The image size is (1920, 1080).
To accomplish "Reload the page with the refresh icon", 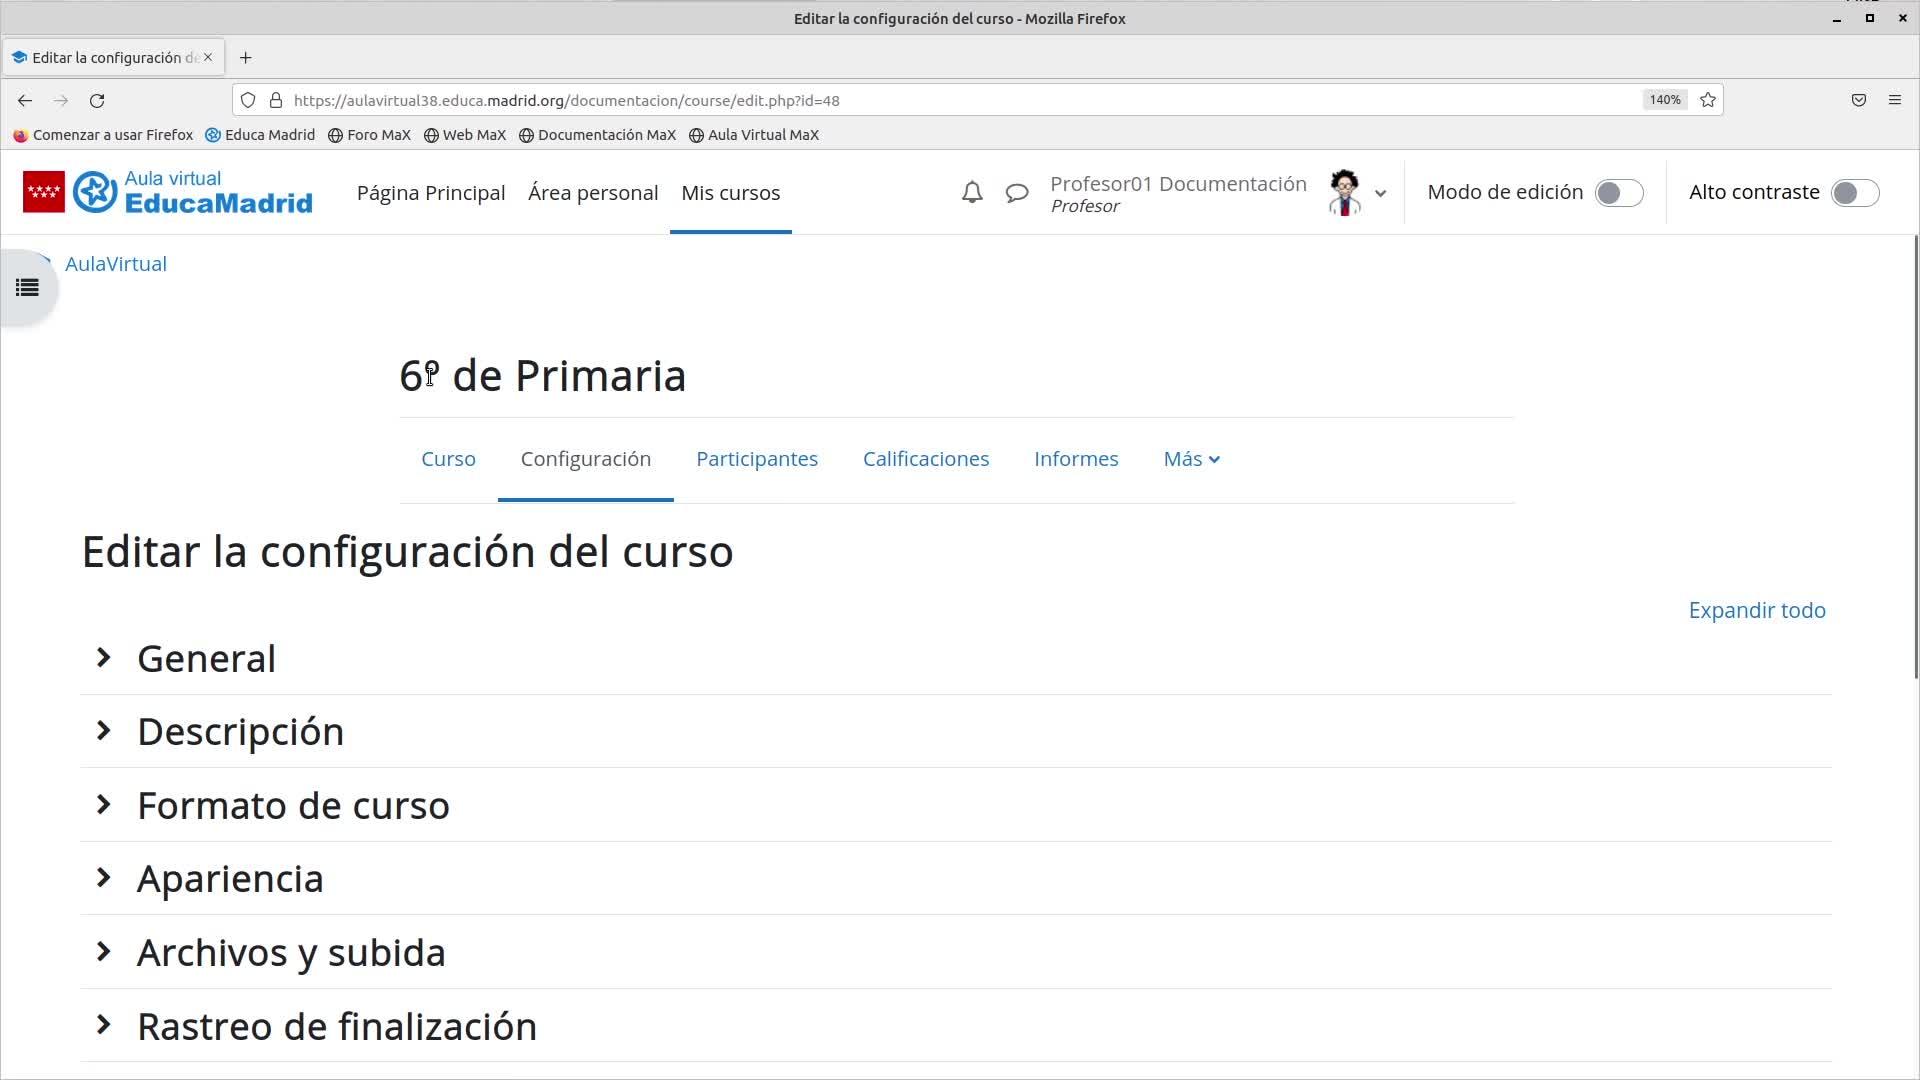I will tap(97, 100).
